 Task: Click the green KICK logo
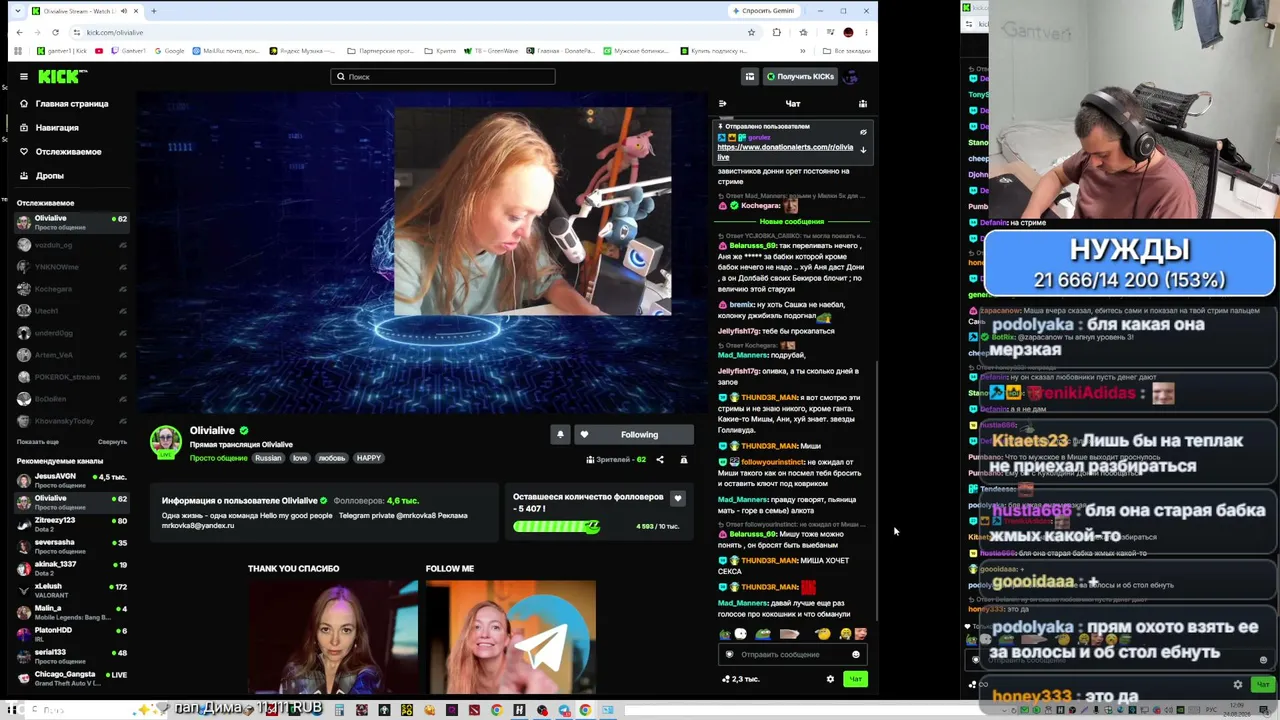coord(62,76)
